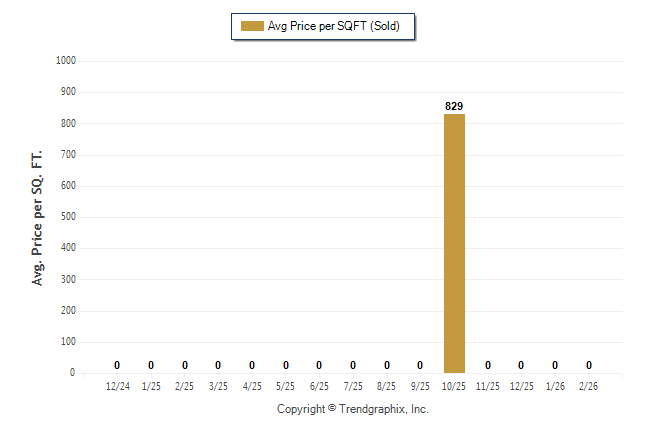
Task: Click the 6/25 x-axis month label
Action: point(319,385)
